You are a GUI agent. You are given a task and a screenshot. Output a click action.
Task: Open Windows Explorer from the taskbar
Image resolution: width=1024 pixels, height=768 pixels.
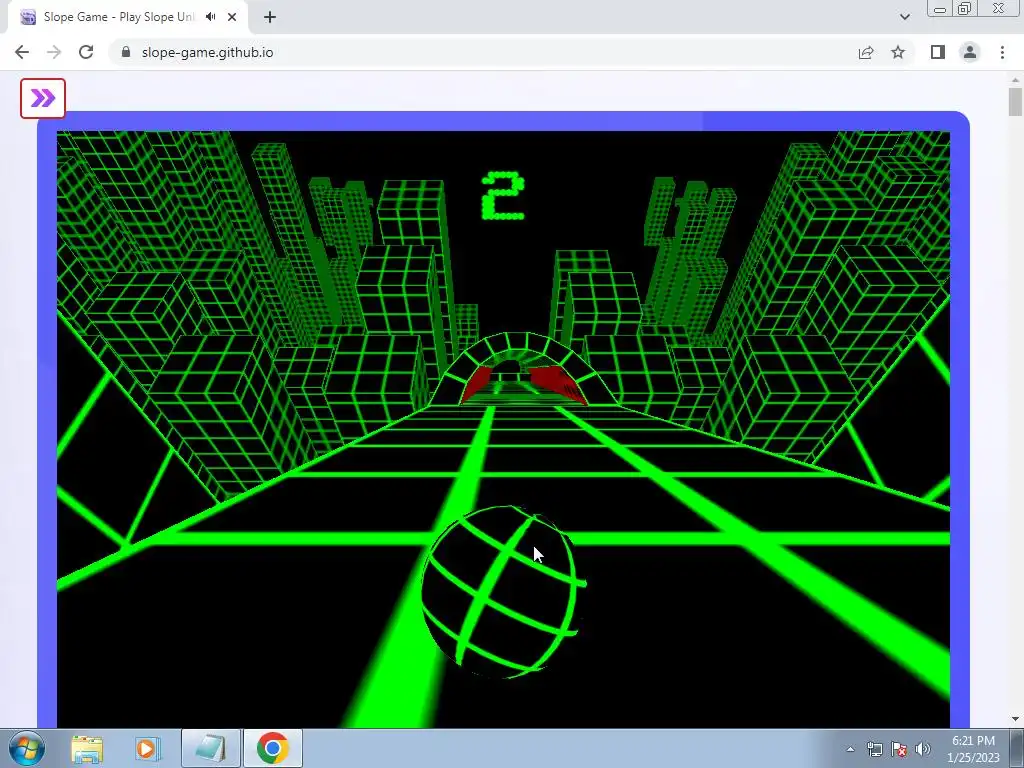pyautogui.click(x=87, y=748)
